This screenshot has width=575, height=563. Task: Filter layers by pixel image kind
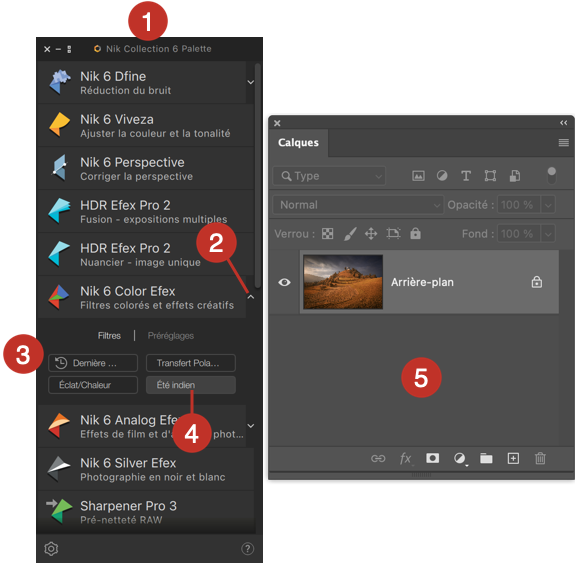click(418, 176)
